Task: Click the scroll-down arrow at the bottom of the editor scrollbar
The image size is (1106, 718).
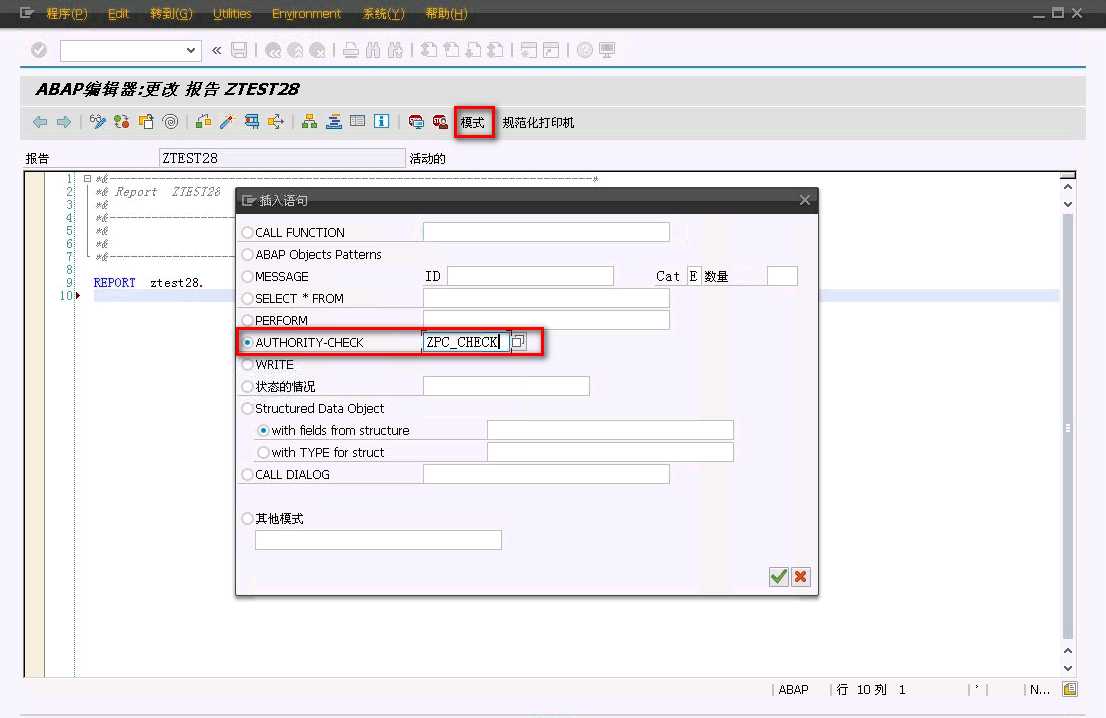Action: [1068, 668]
